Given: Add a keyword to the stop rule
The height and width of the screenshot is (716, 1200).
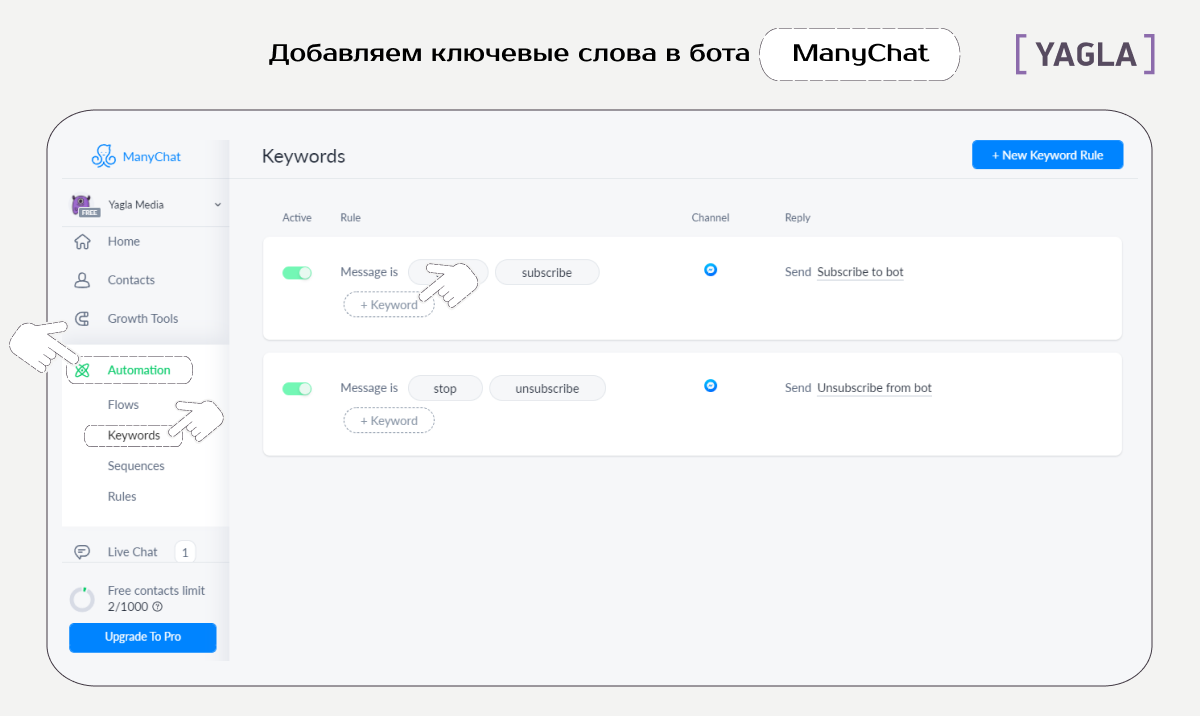Looking at the screenshot, I should (389, 421).
